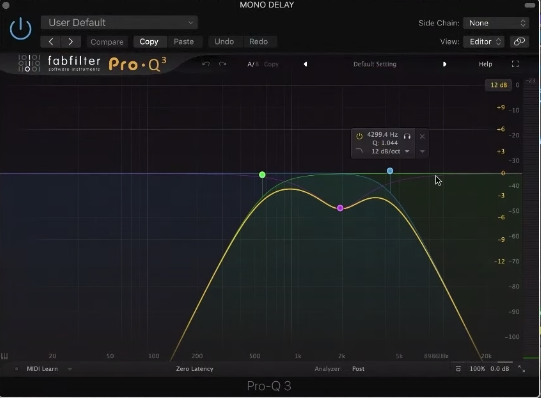Click the output options icon
This screenshot has height=398, width=541.
[458, 369]
